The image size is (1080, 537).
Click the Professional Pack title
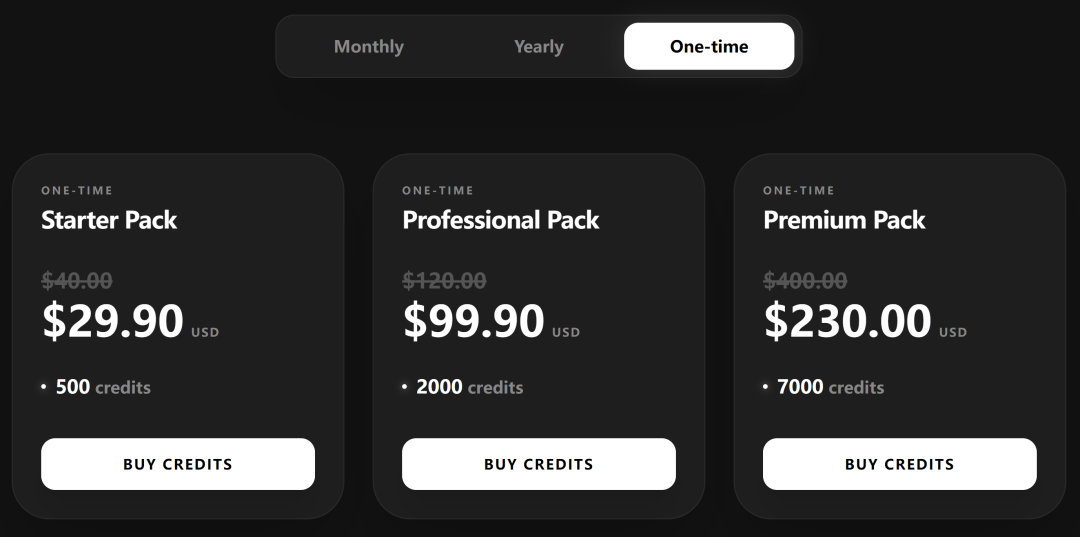pyautogui.click(x=501, y=220)
